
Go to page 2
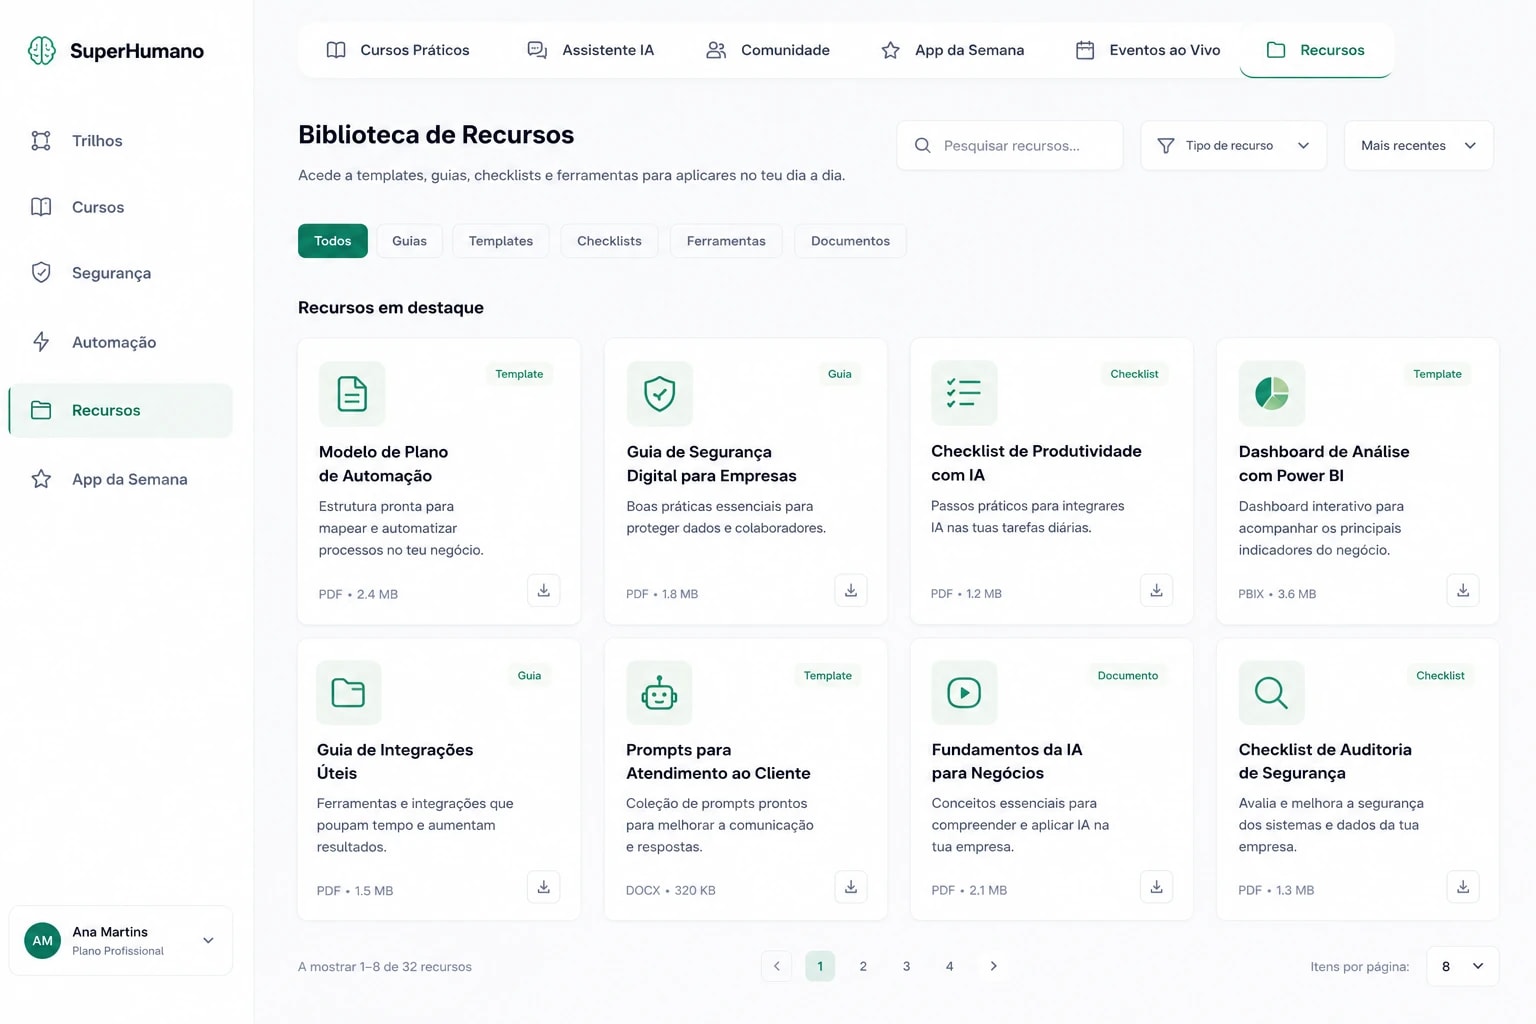click(x=863, y=966)
